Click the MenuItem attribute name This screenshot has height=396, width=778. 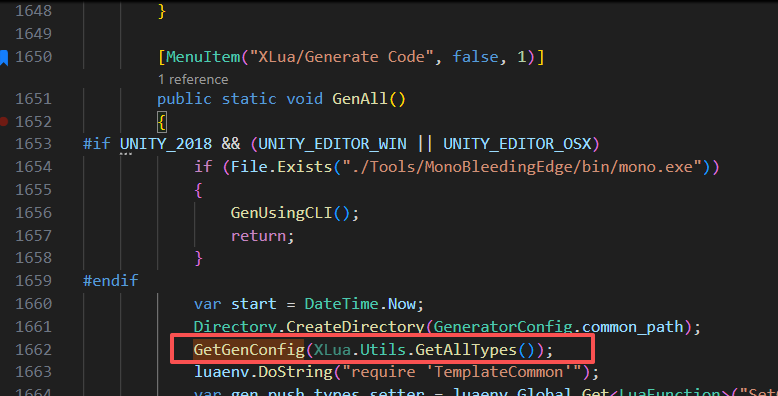203,57
